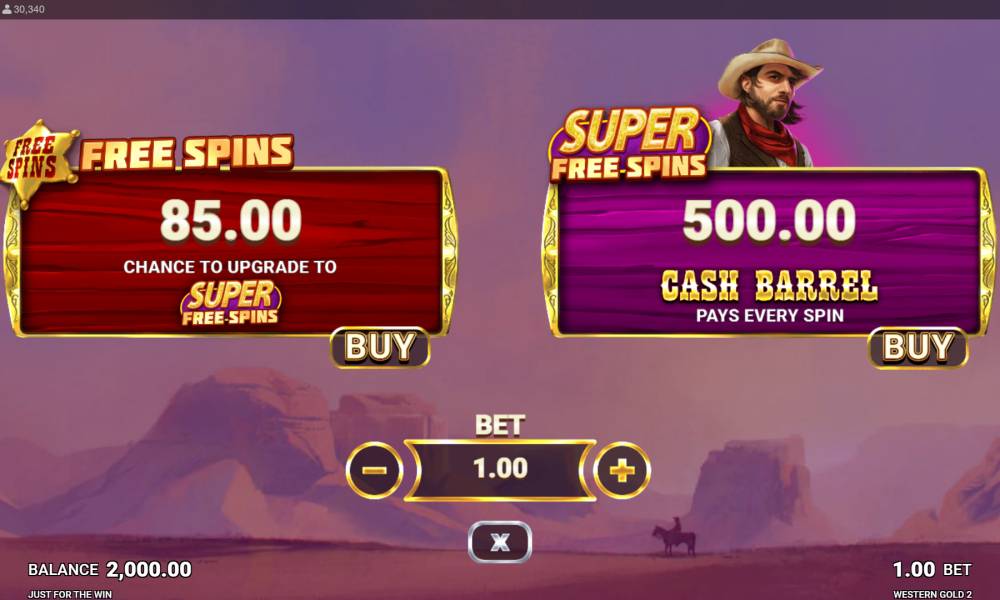Image resolution: width=1000 pixels, height=600 pixels.
Task: Click the Super Free Spins purple logo
Action: point(629,145)
